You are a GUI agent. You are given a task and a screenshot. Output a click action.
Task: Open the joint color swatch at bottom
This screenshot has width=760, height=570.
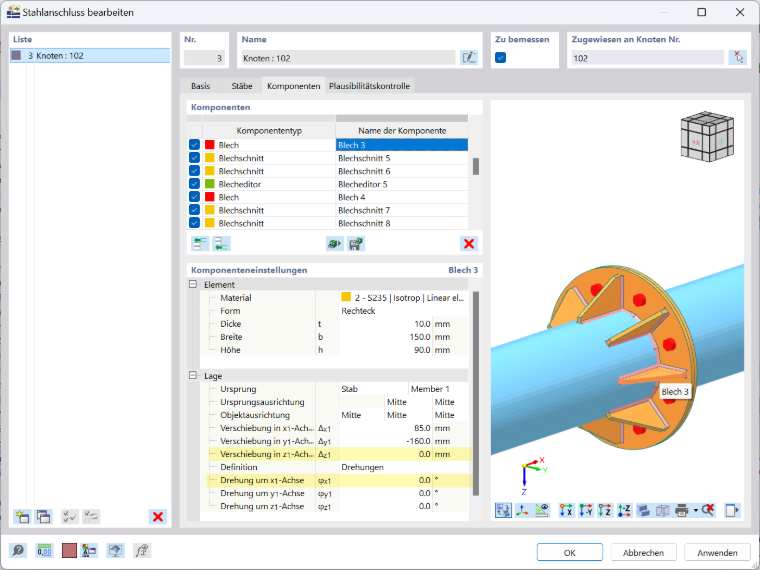[x=69, y=550]
